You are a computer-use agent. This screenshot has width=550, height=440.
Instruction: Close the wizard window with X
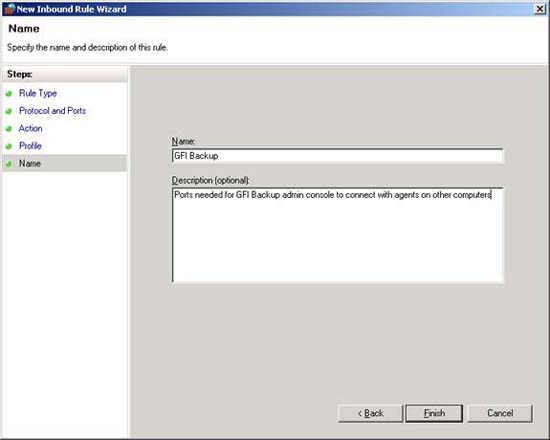[x=539, y=9]
